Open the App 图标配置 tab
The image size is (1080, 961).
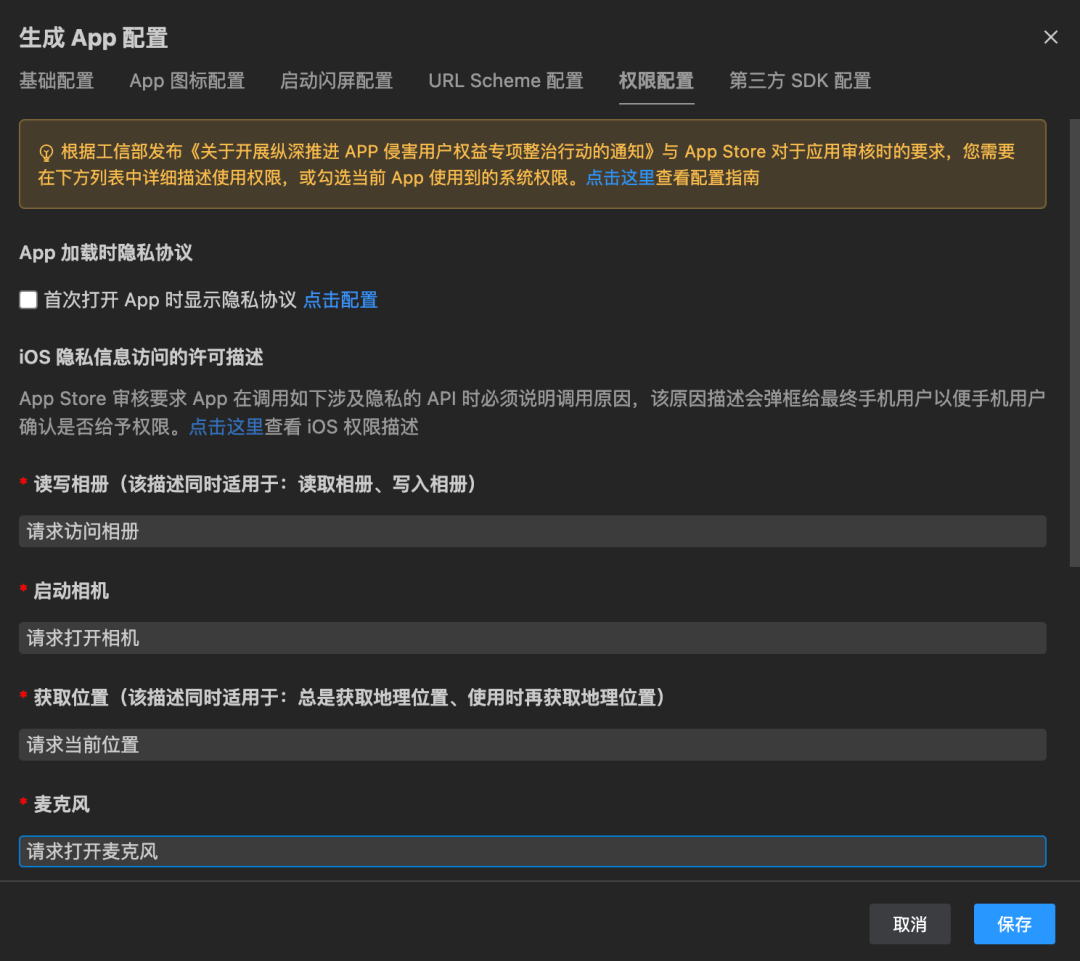pos(186,81)
